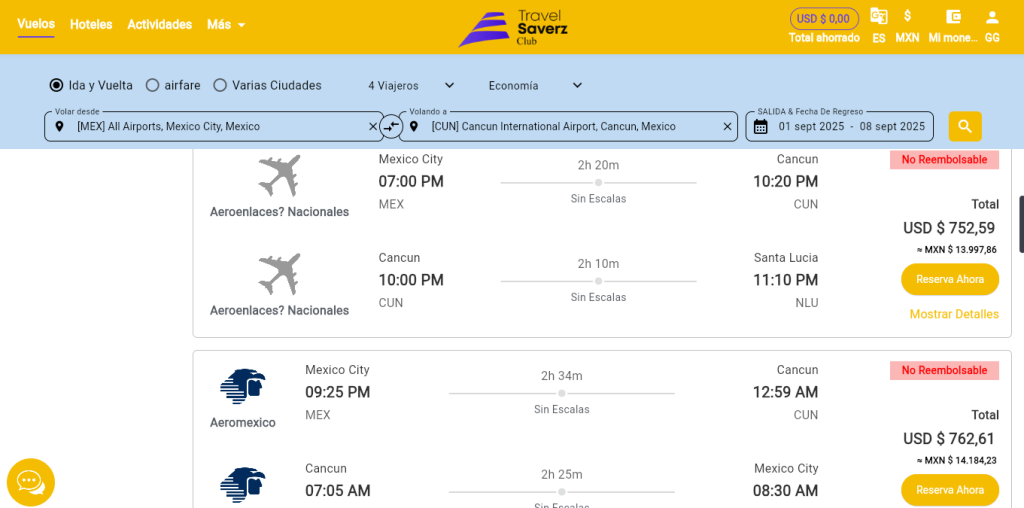The height and width of the screenshot is (508, 1024).
Task: Select the Ida y Vuelta radio option
Action: [57, 86]
